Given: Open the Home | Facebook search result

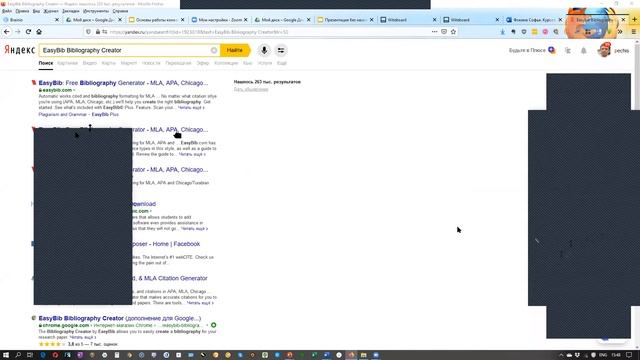Looking at the screenshot, I should [x=166, y=244].
